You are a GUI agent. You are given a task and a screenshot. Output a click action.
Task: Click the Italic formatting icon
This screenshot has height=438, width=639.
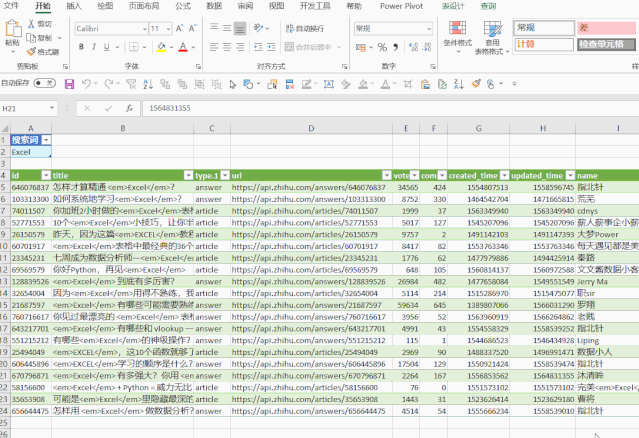[x=94, y=47]
